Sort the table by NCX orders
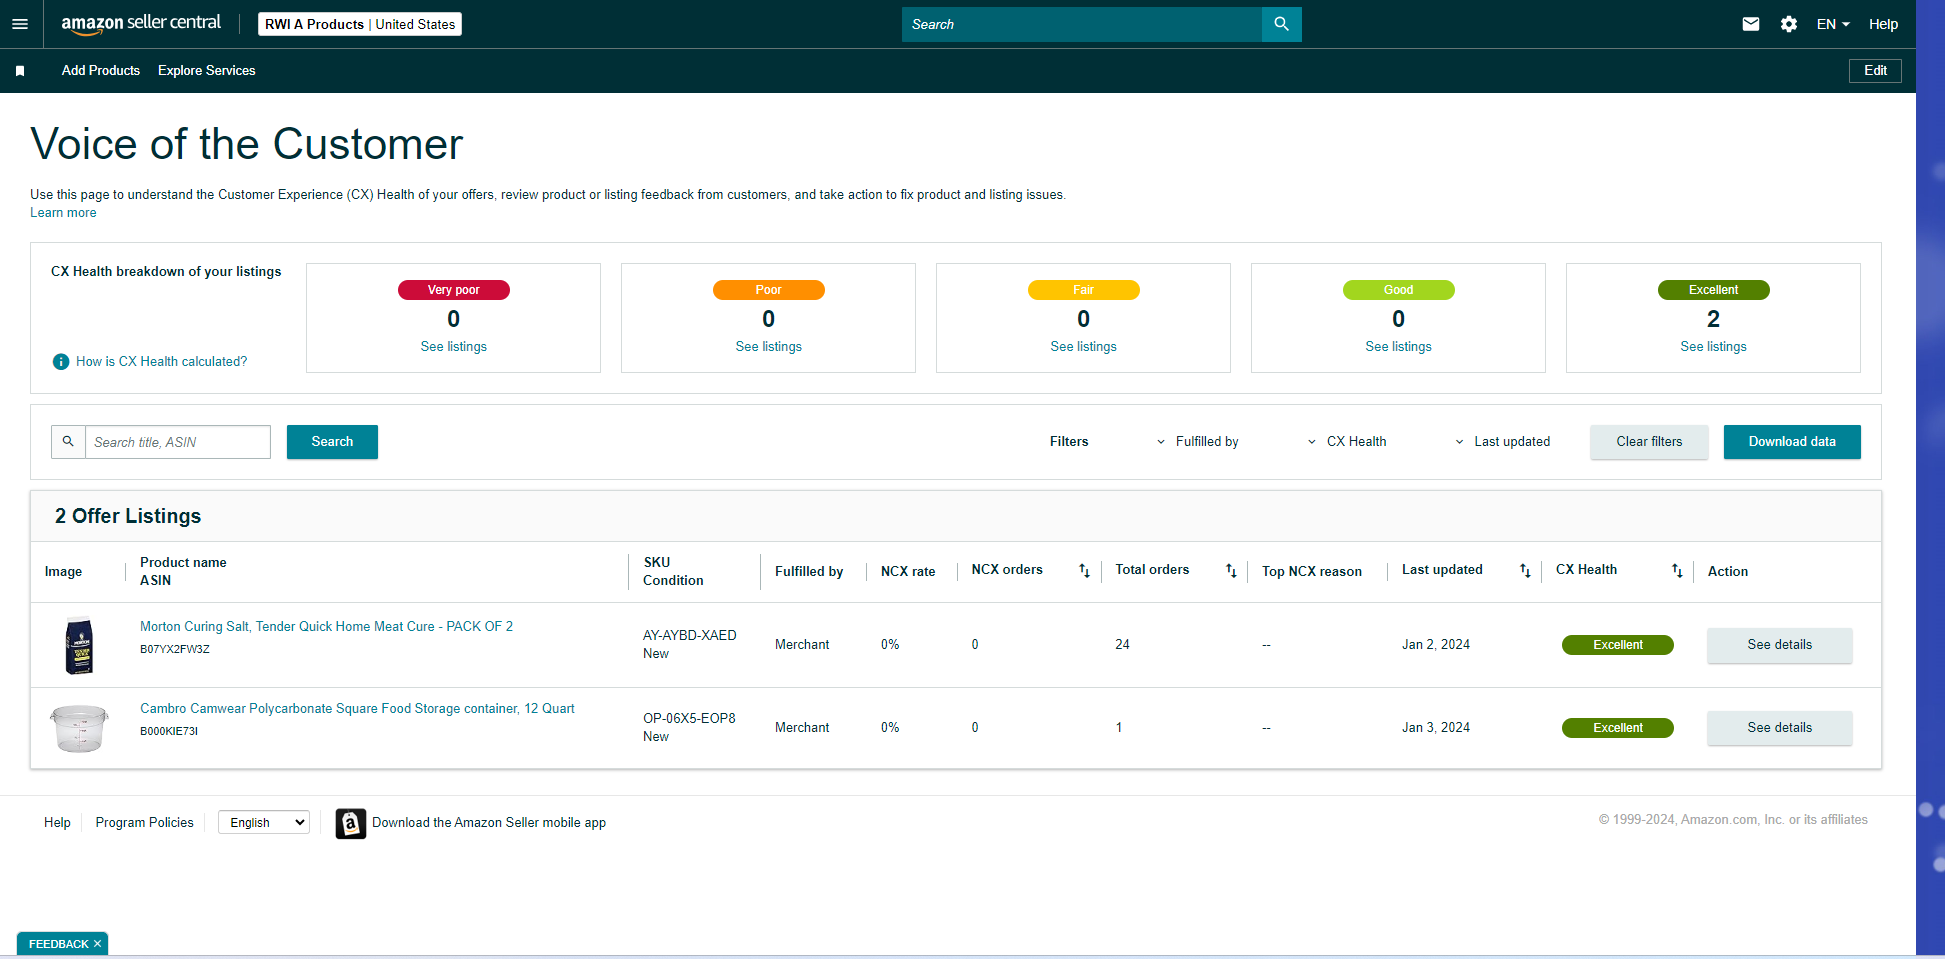The height and width of the screenshot is (959, 1945). click(1084, 571)
